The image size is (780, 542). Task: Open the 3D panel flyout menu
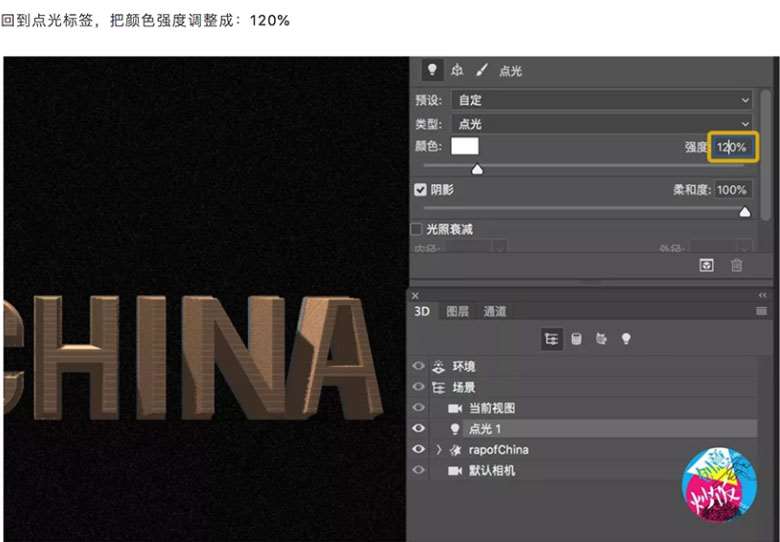(x=761, y=311)
